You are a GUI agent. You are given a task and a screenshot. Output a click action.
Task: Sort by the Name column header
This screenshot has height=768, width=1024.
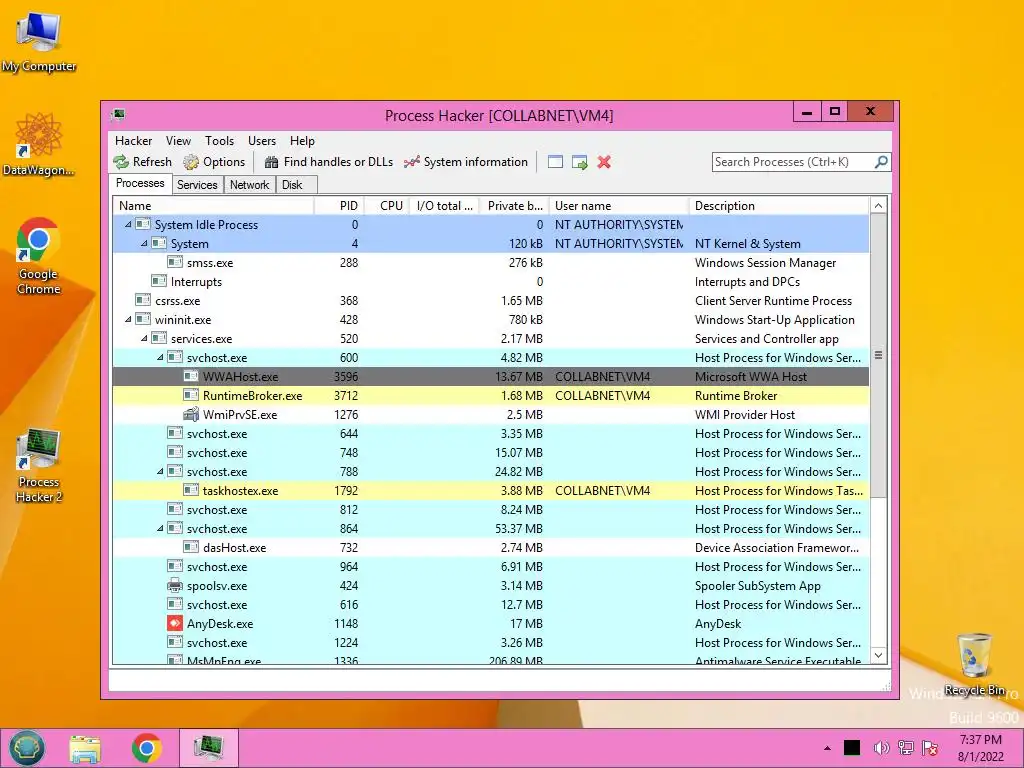click(214, 206)
